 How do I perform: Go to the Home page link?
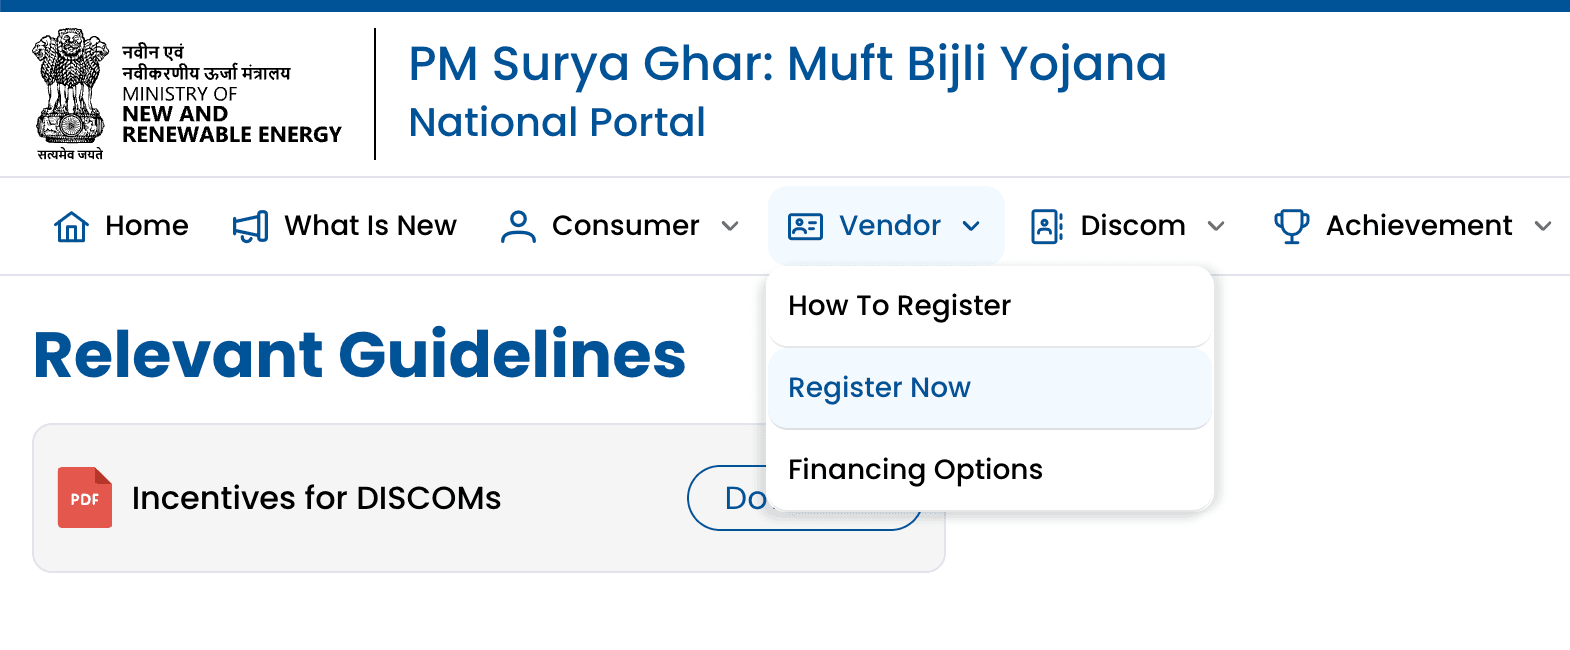tap(146, 226)
